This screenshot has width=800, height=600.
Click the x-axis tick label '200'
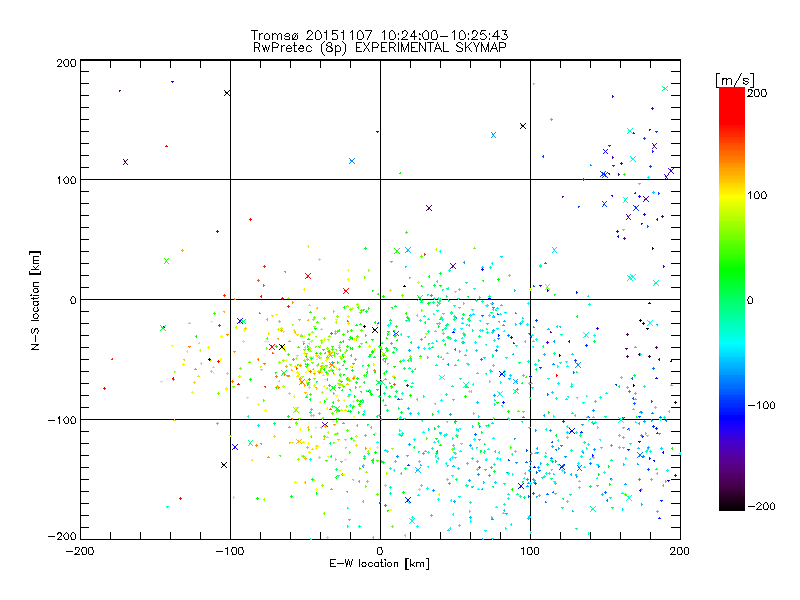(x=680, y=551)
